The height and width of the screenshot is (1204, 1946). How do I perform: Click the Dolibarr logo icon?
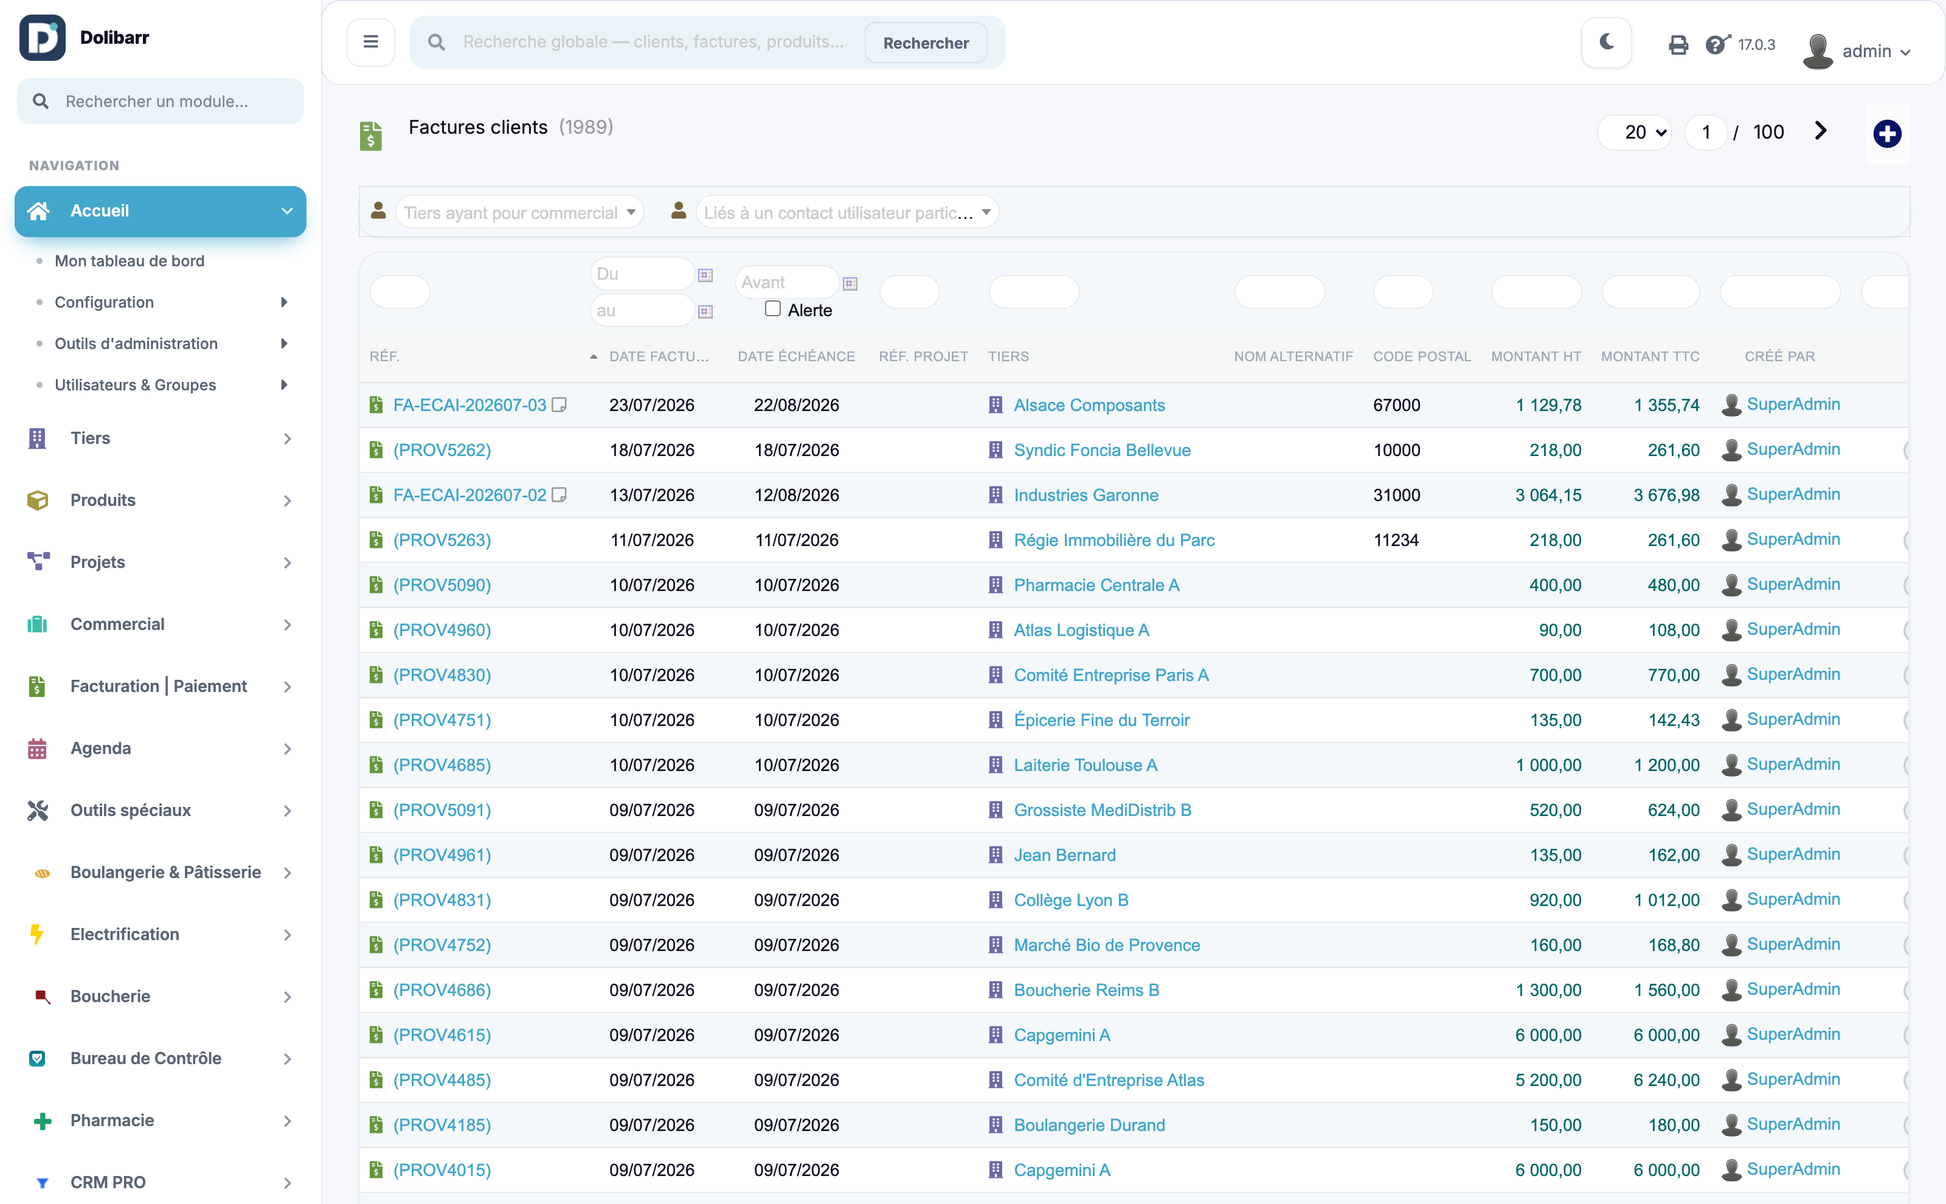pyautogui.click(x=42, y=38)
